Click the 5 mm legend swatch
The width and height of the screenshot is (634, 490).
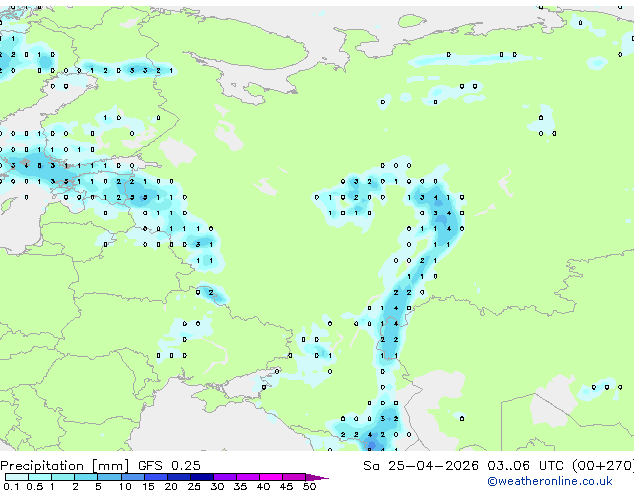pyautogui.click(x=109, y=477)
